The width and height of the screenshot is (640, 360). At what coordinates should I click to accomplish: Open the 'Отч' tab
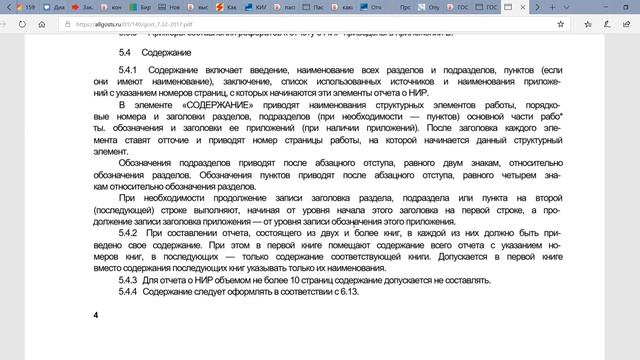(x=370, y=7)
